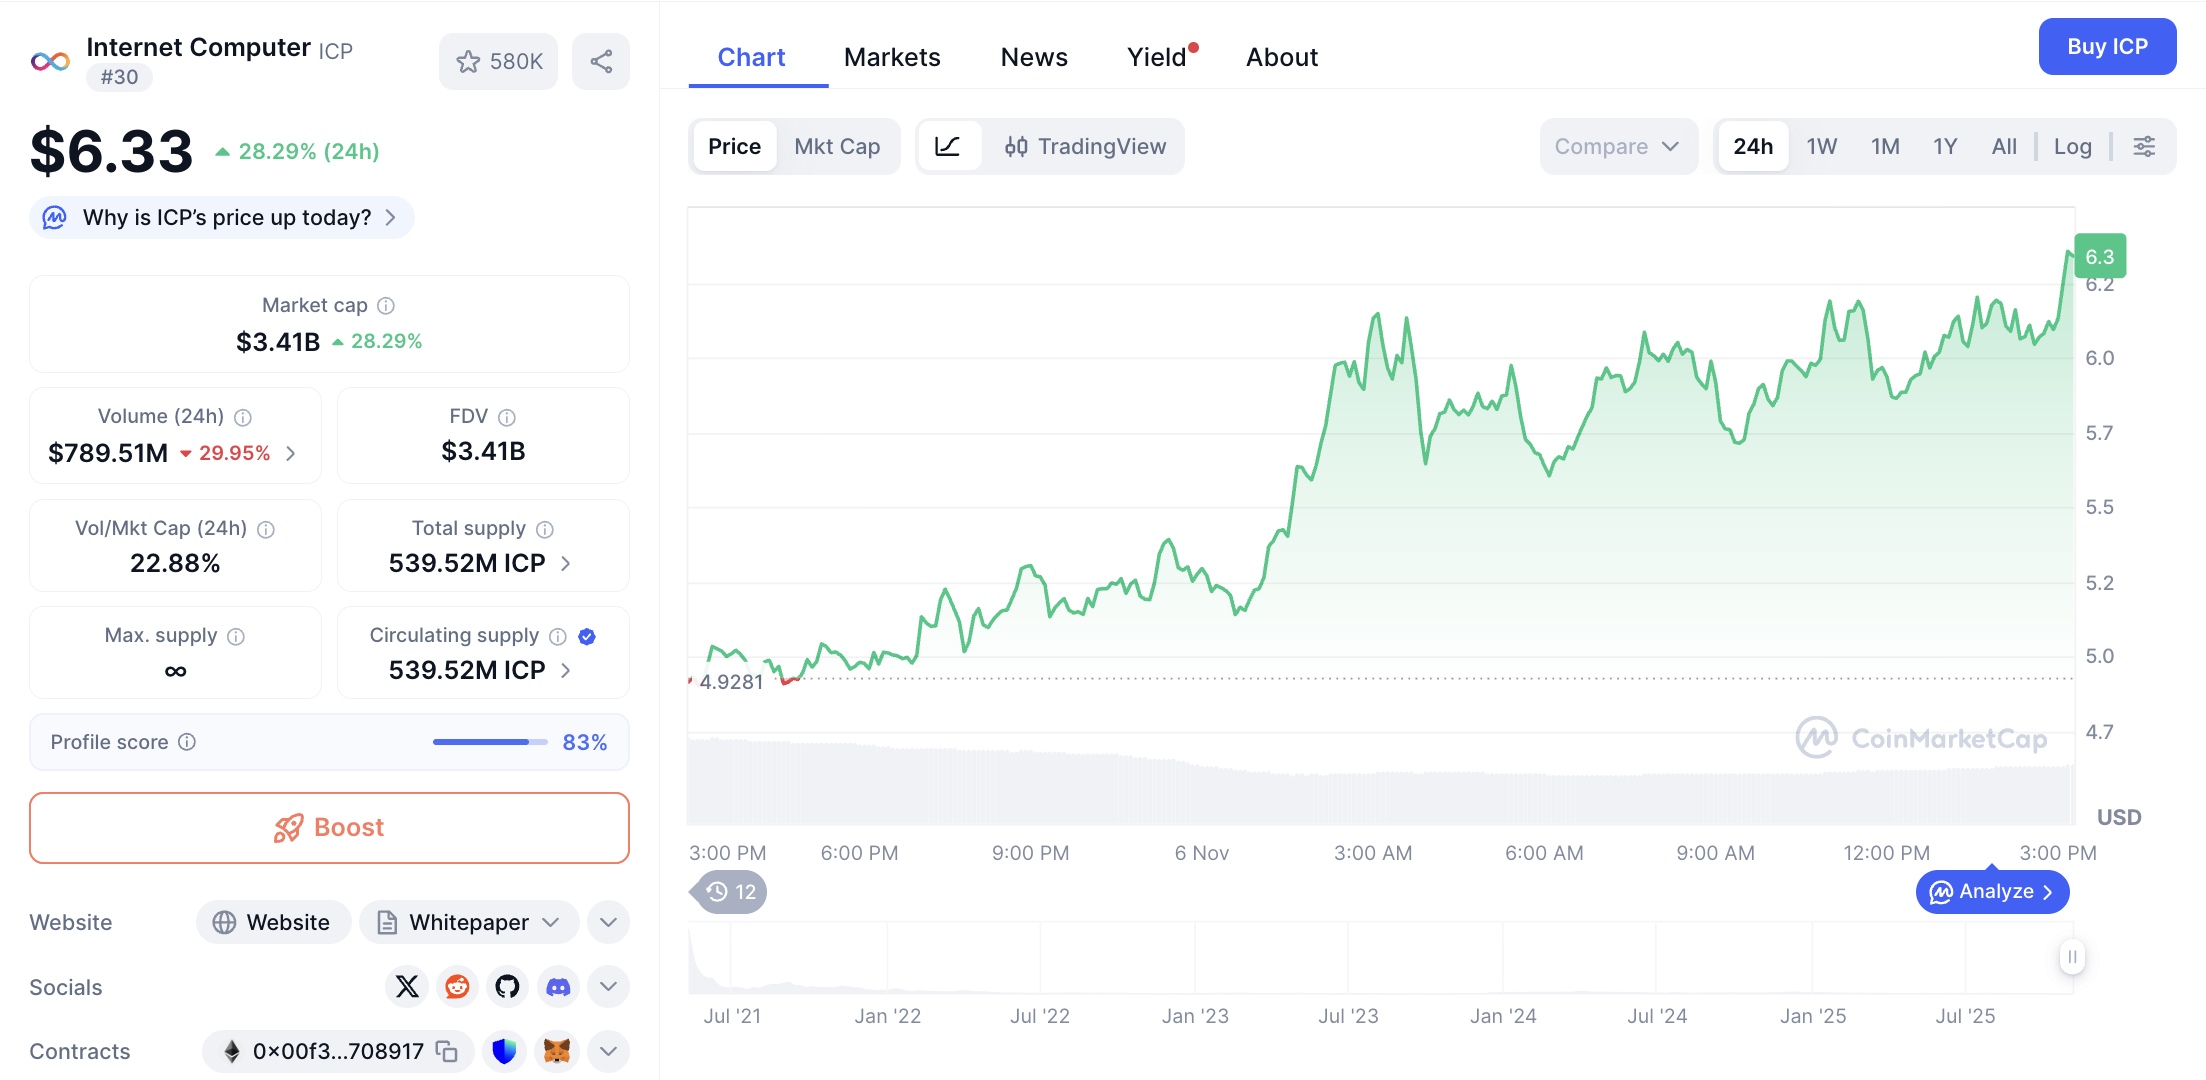The width and height of the screenshot is (2206, 1080).
Task: Copy the contract address icon
Action: (x=447, y=1051)
